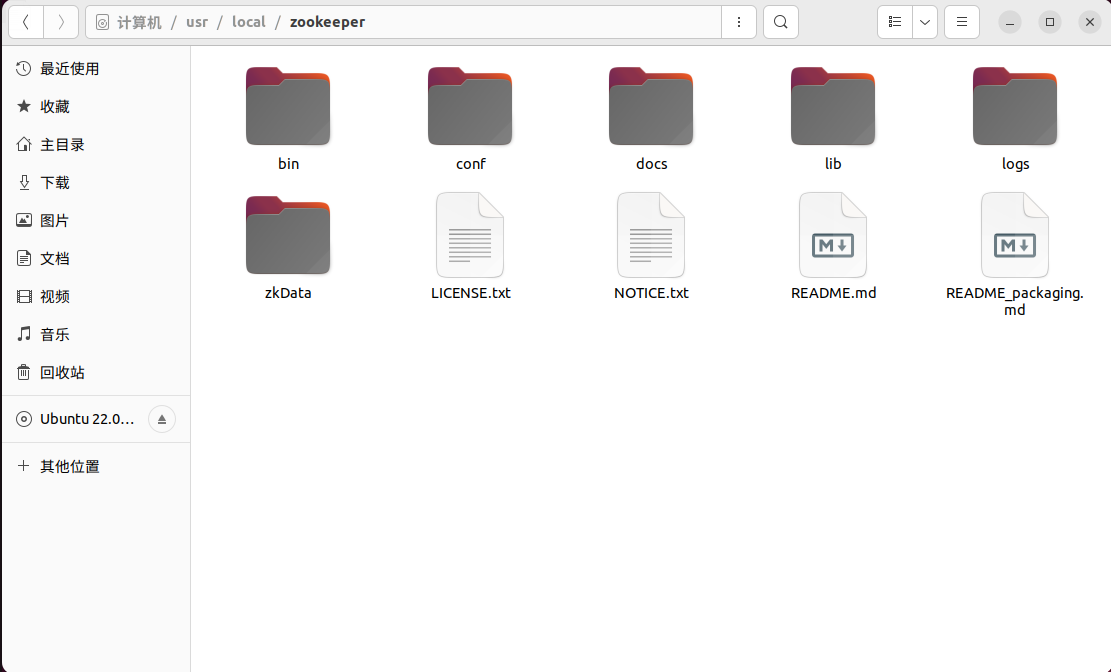The image size is (1111, 672).
Task: Open Starred (收藏) in sidebar
Action: coord(96,106)
